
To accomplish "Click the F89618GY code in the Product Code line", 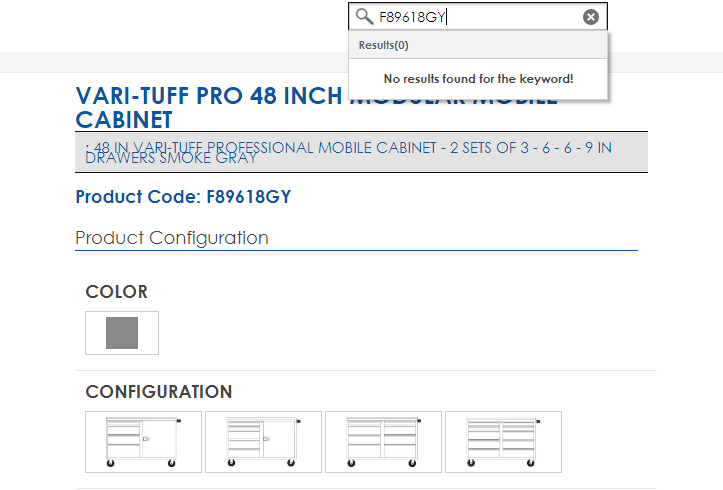I will (x=247, y=197).
